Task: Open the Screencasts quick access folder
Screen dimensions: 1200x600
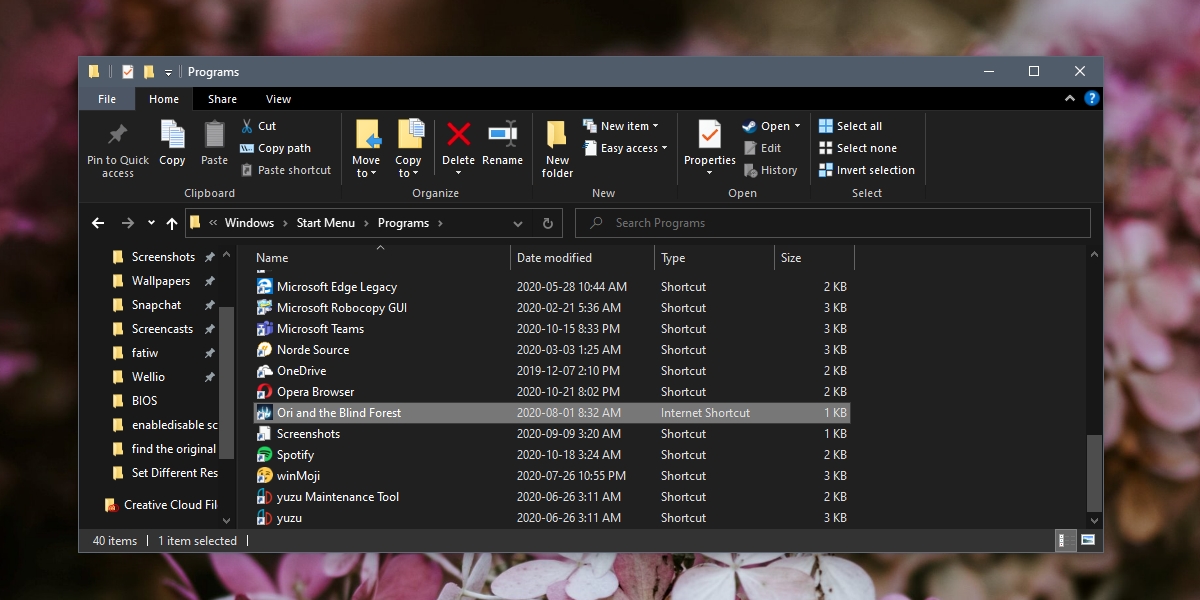Action: [x=162, y=329]
